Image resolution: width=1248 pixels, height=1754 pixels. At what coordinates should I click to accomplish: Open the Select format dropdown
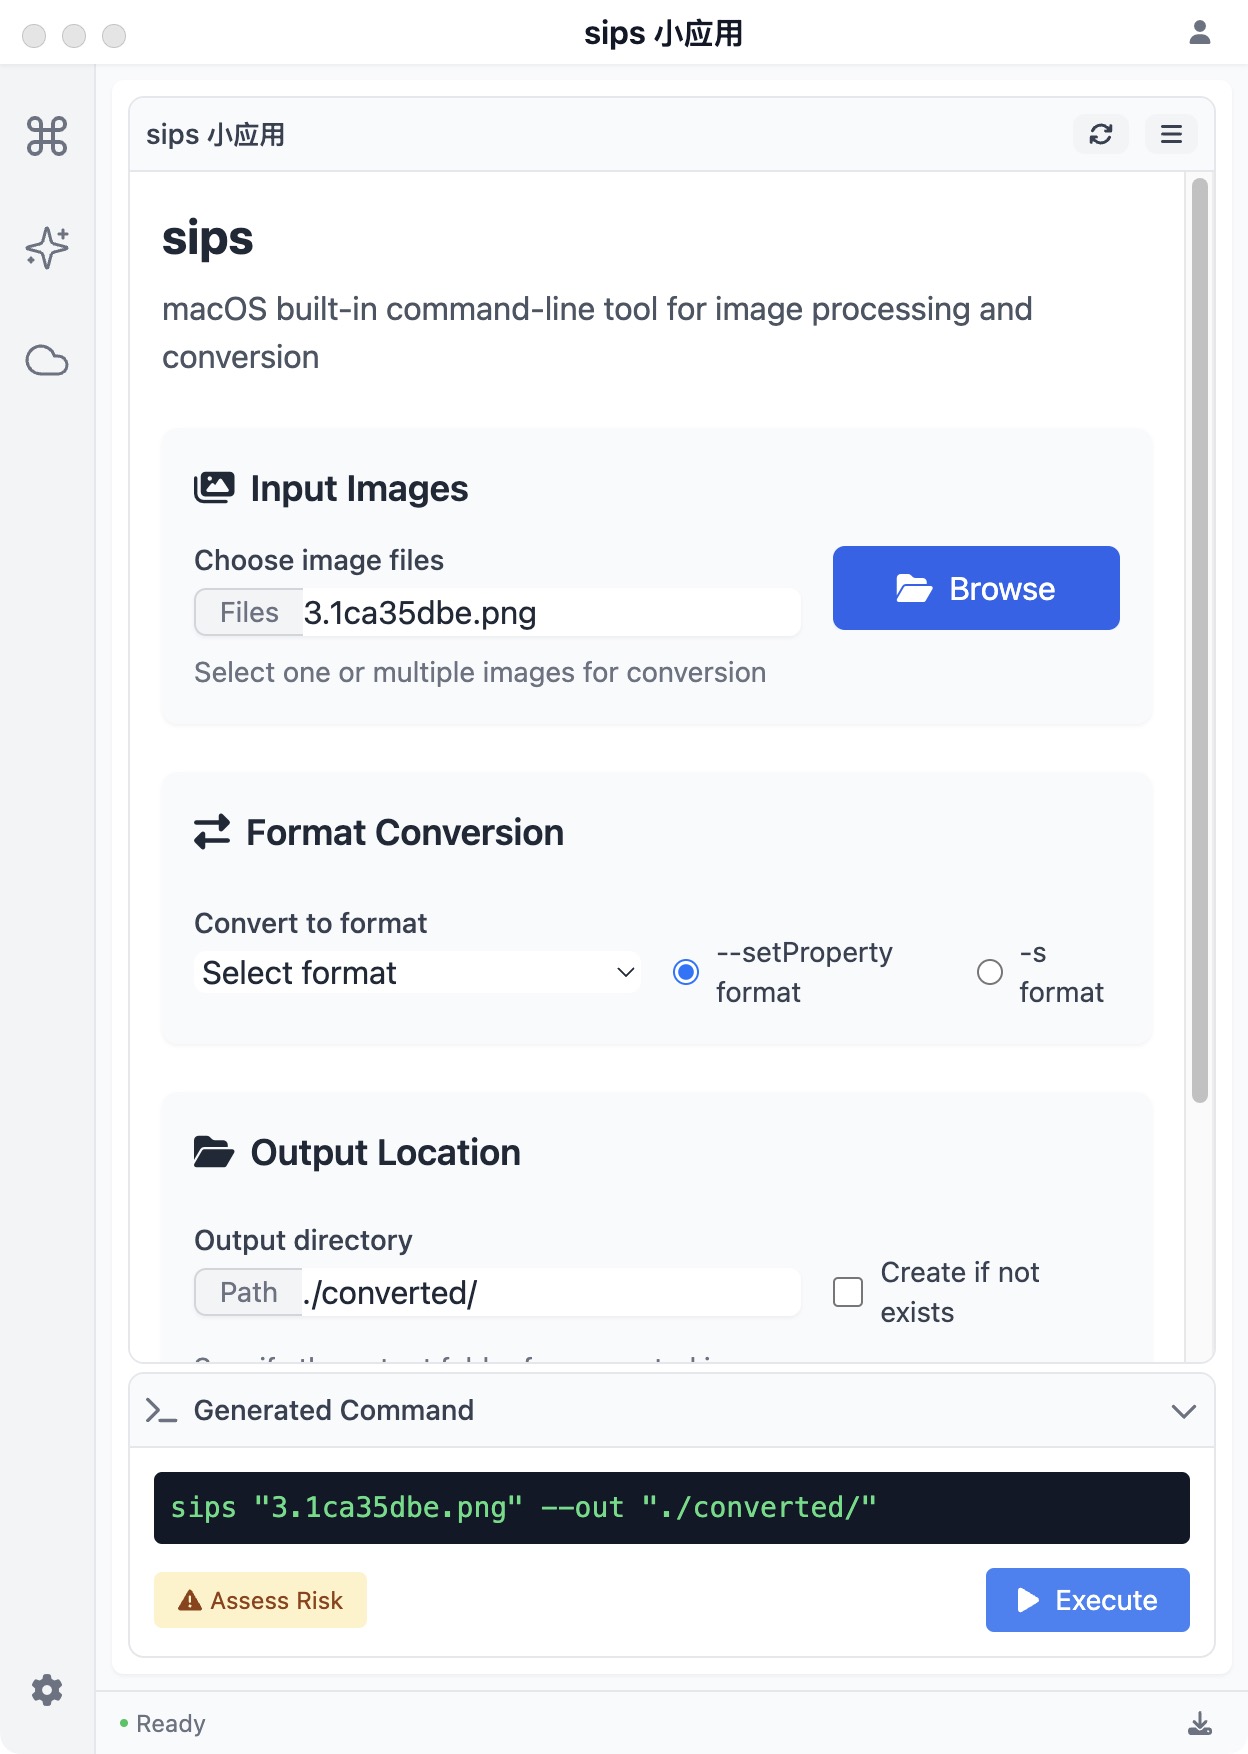click(x=418, y=972)
